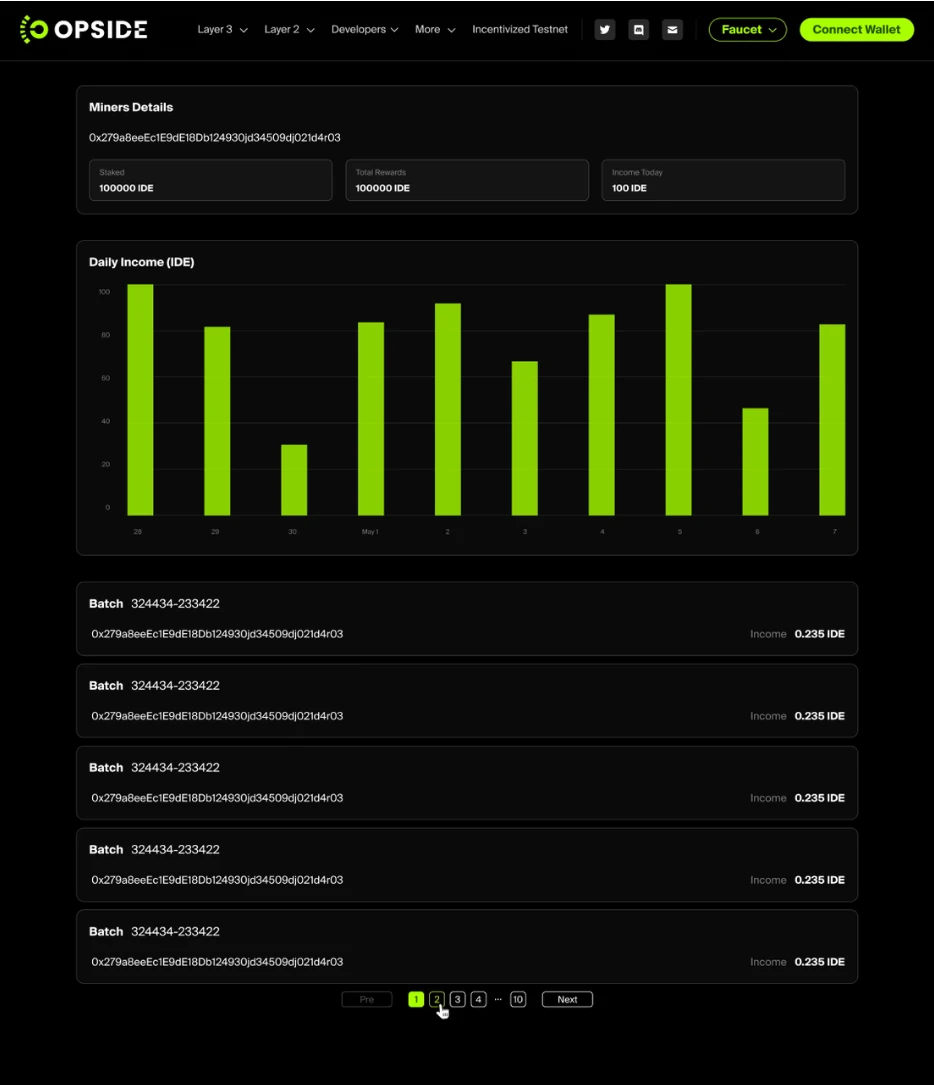Open the Faucet dropdown
This screenshot has width=934, height=1085.
pos(747,30)
